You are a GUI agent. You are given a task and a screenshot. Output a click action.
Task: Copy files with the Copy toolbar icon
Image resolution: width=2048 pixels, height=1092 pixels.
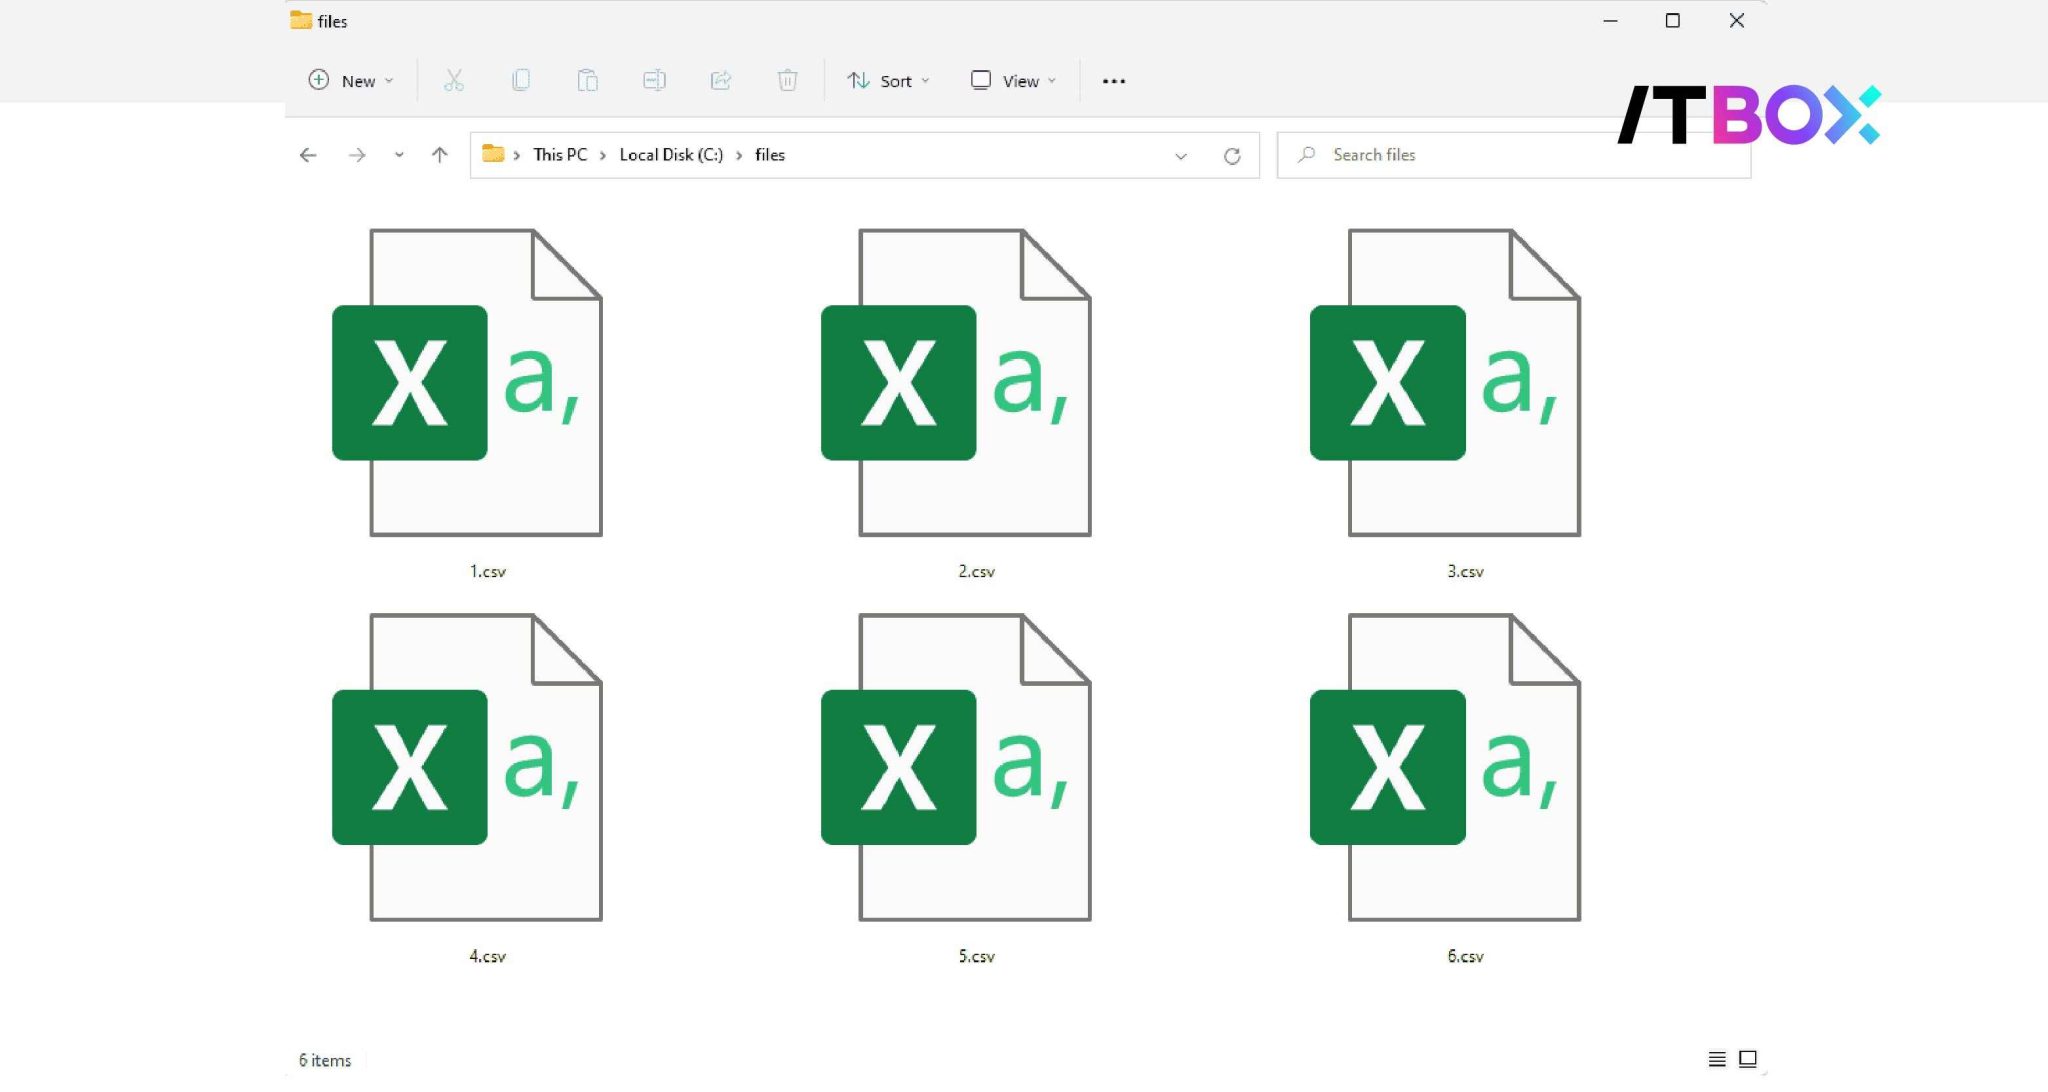(520, 80)
